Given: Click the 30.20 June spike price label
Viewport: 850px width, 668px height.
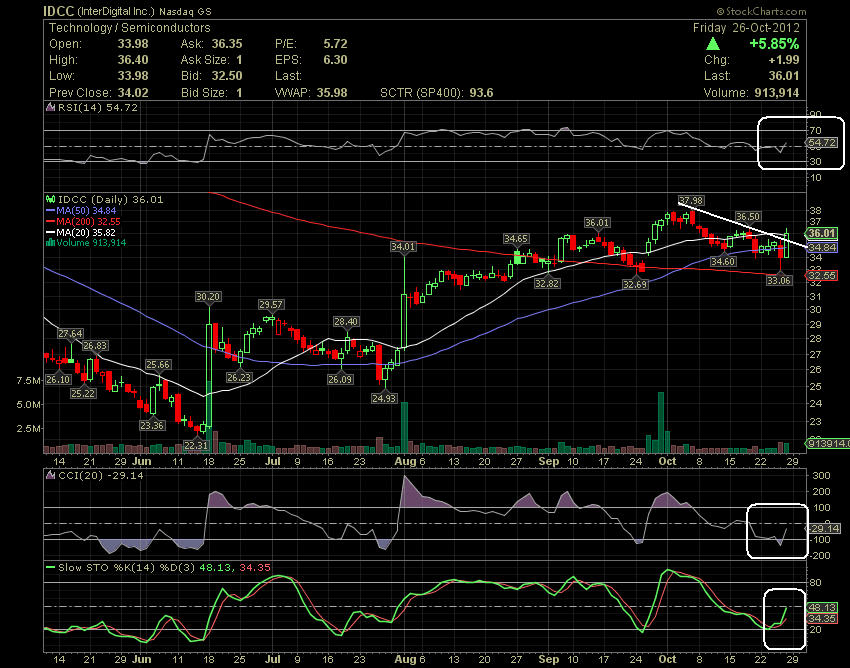Looking at the screenshot, I should 208,297.
